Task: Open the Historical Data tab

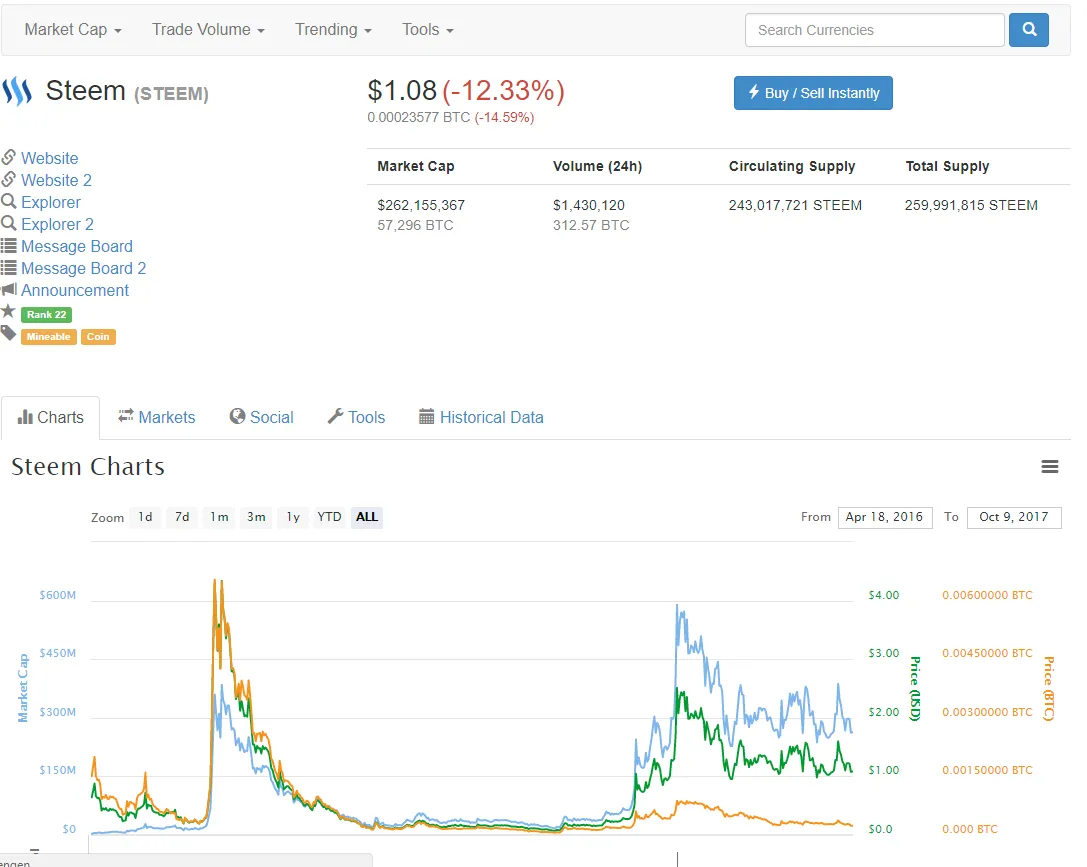Action: (481, 417)
